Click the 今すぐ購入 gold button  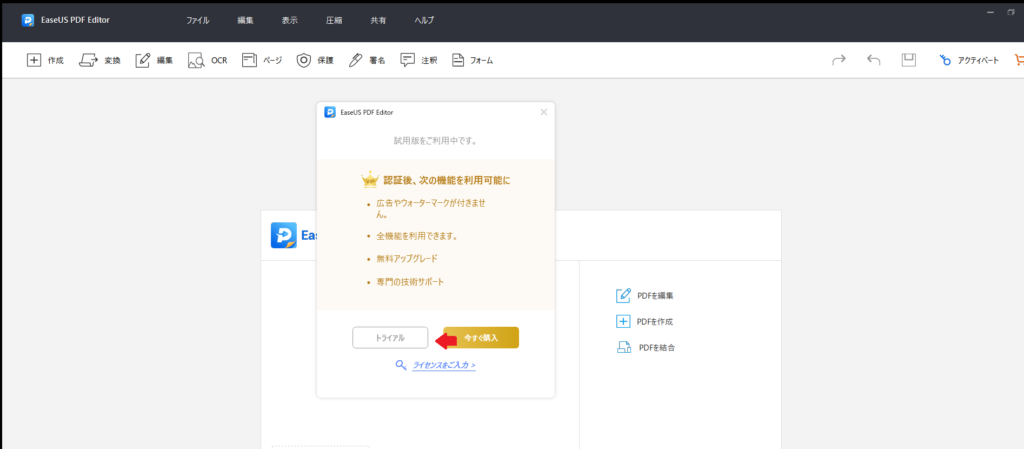(x=481, y=338)
